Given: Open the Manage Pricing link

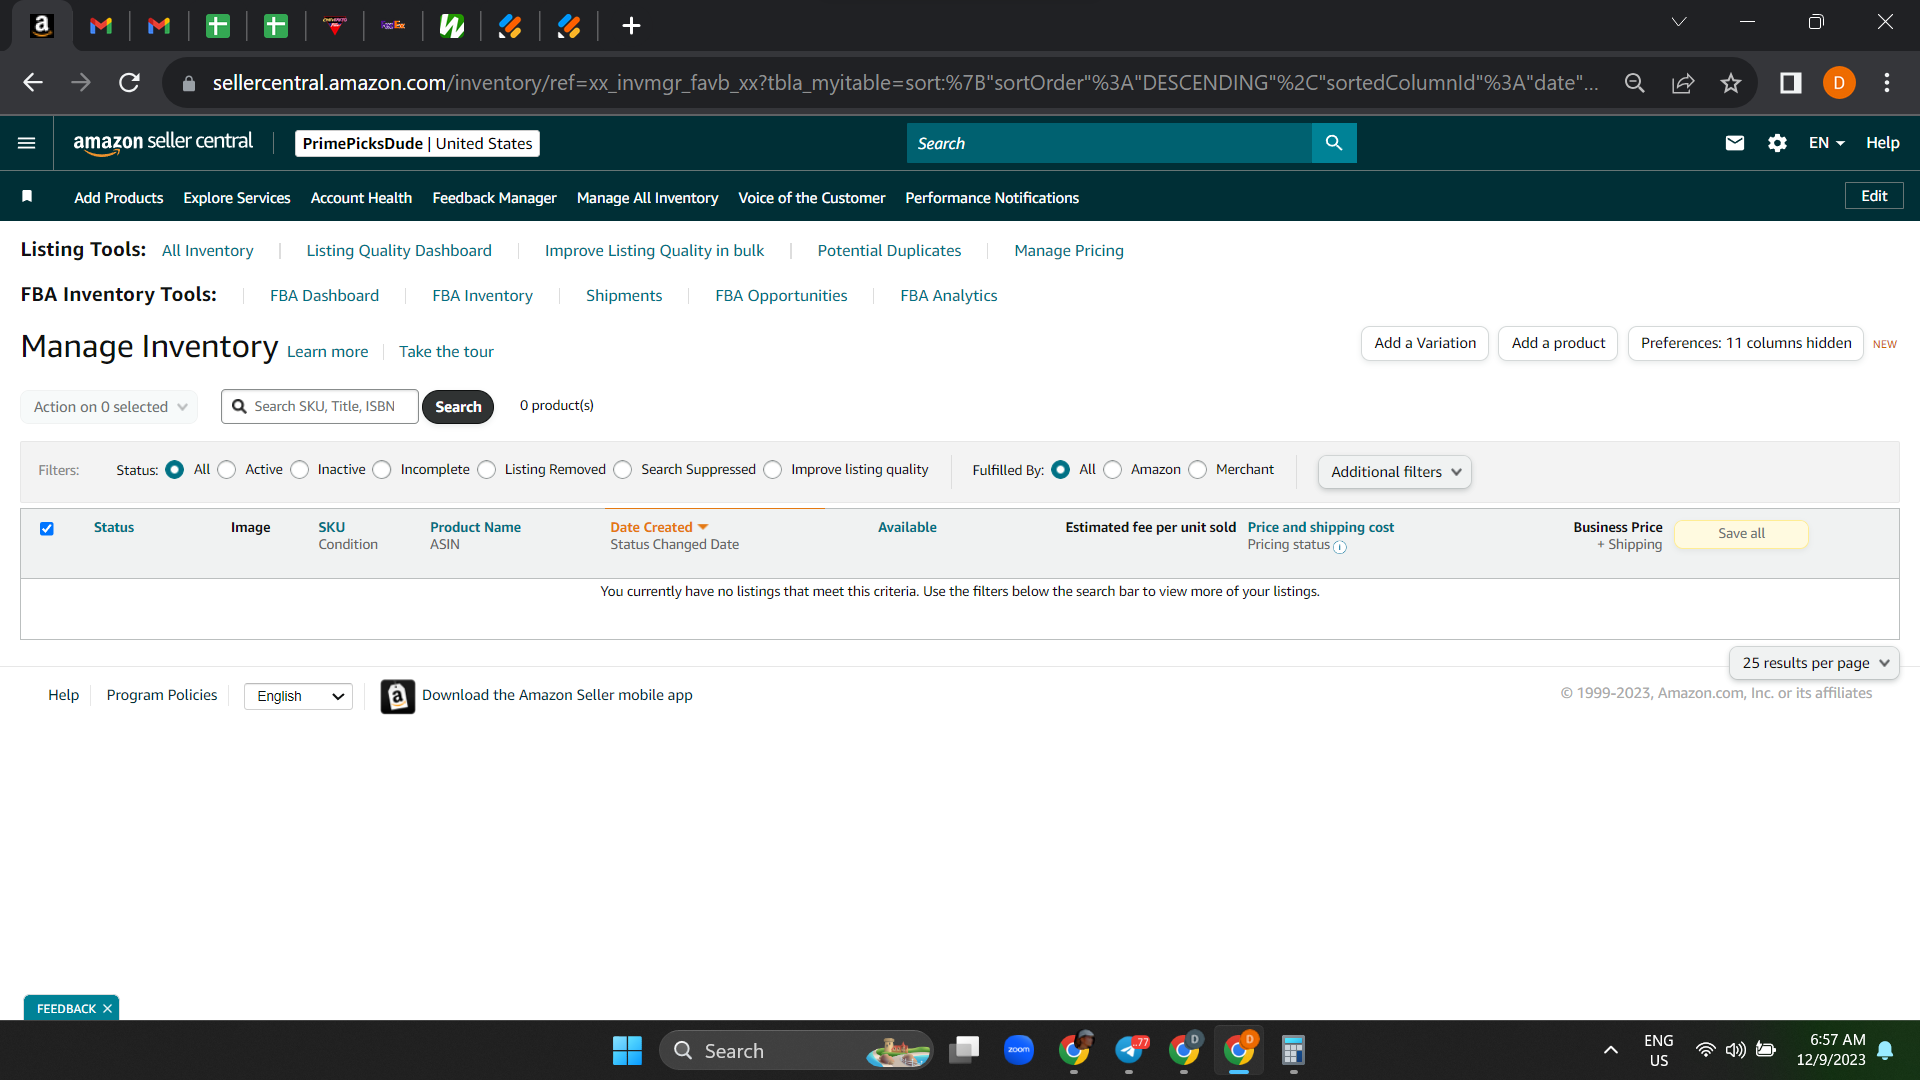Looking at the screenshot, I should point(1069,251).
